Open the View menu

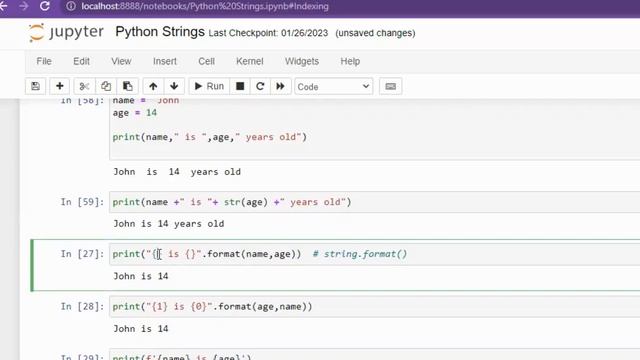[121, 61]
